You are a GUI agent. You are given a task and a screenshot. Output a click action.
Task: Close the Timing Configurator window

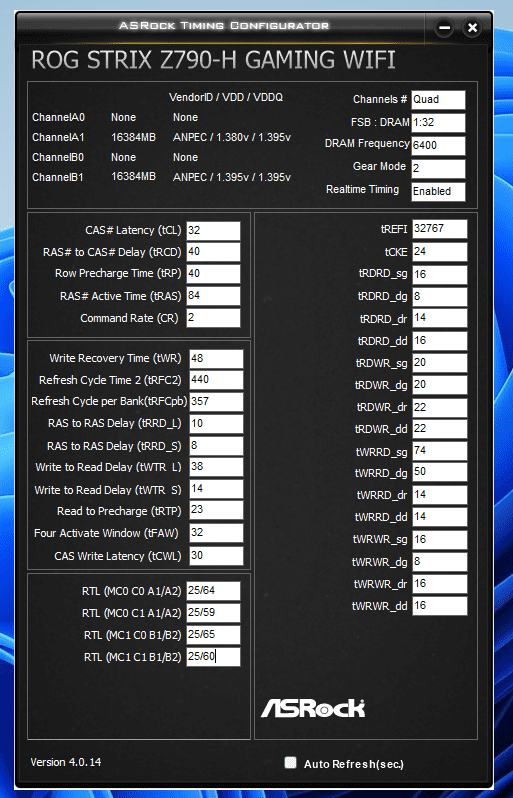click(472, 27)
